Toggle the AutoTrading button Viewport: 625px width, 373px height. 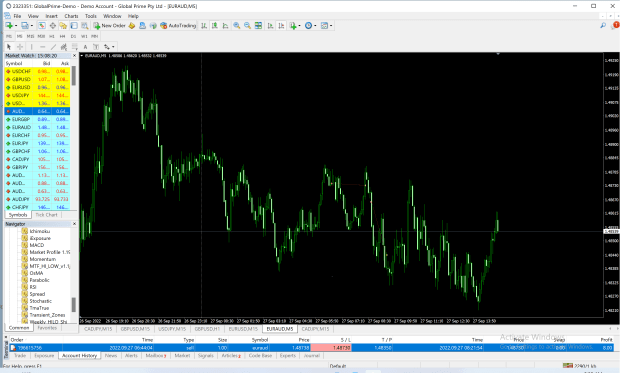click(x=178, y=26)
